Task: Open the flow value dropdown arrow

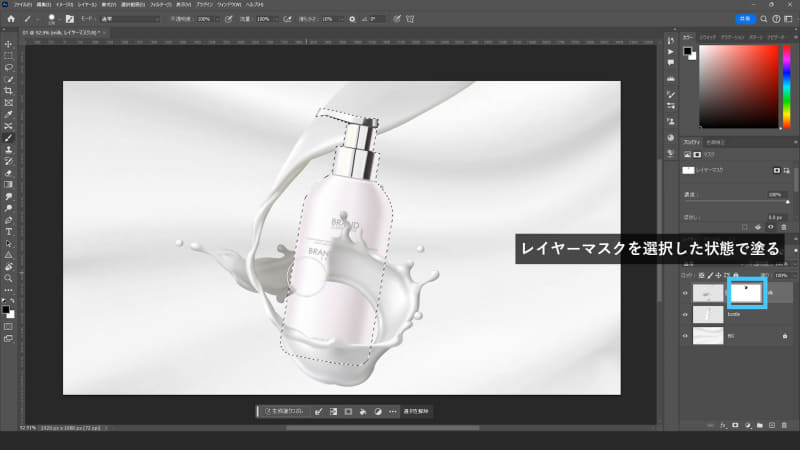Action: click(x=276, y=19)
